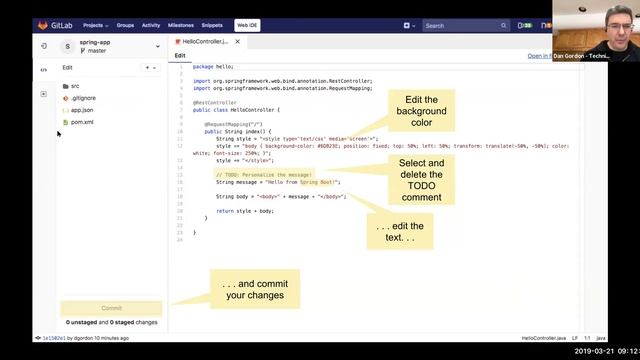The height and width of the screenshot is (360, 640).
Task: Open the Projects dropdown menu
Action: point(96,25)
